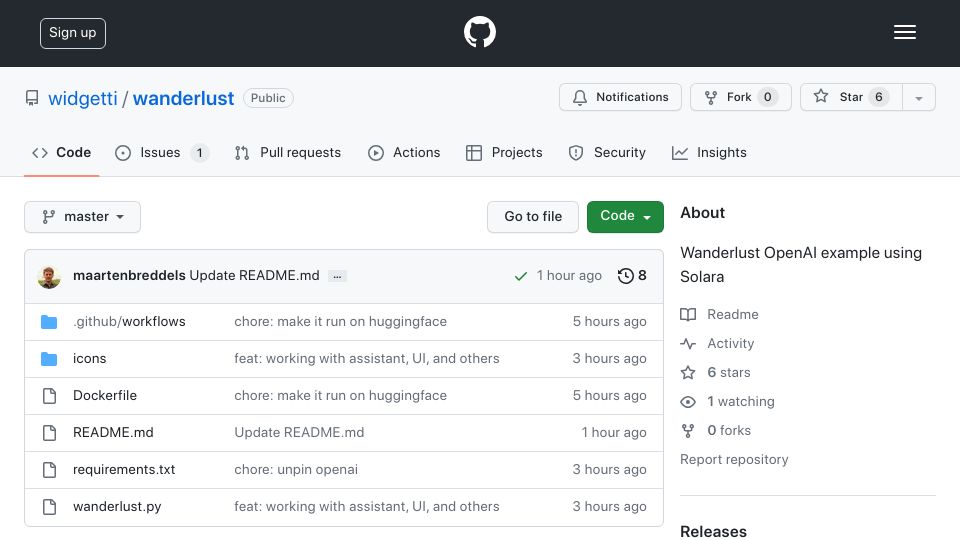
Task: Click the Activity pulse icon
Action: pos(688,343)
